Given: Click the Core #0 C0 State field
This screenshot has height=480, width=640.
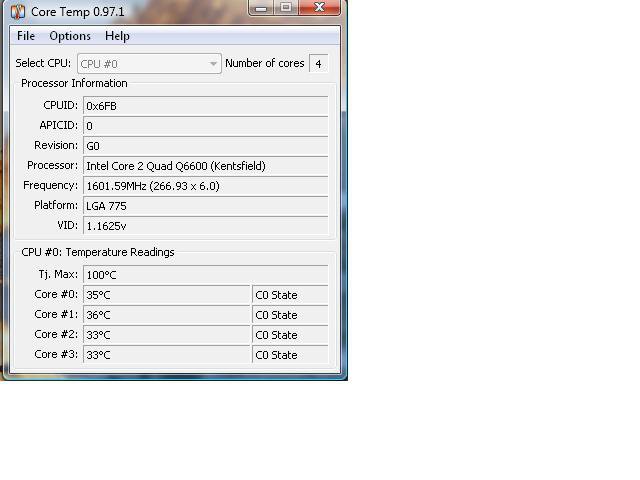Looking at the screenshot, I should click(290, 295).
